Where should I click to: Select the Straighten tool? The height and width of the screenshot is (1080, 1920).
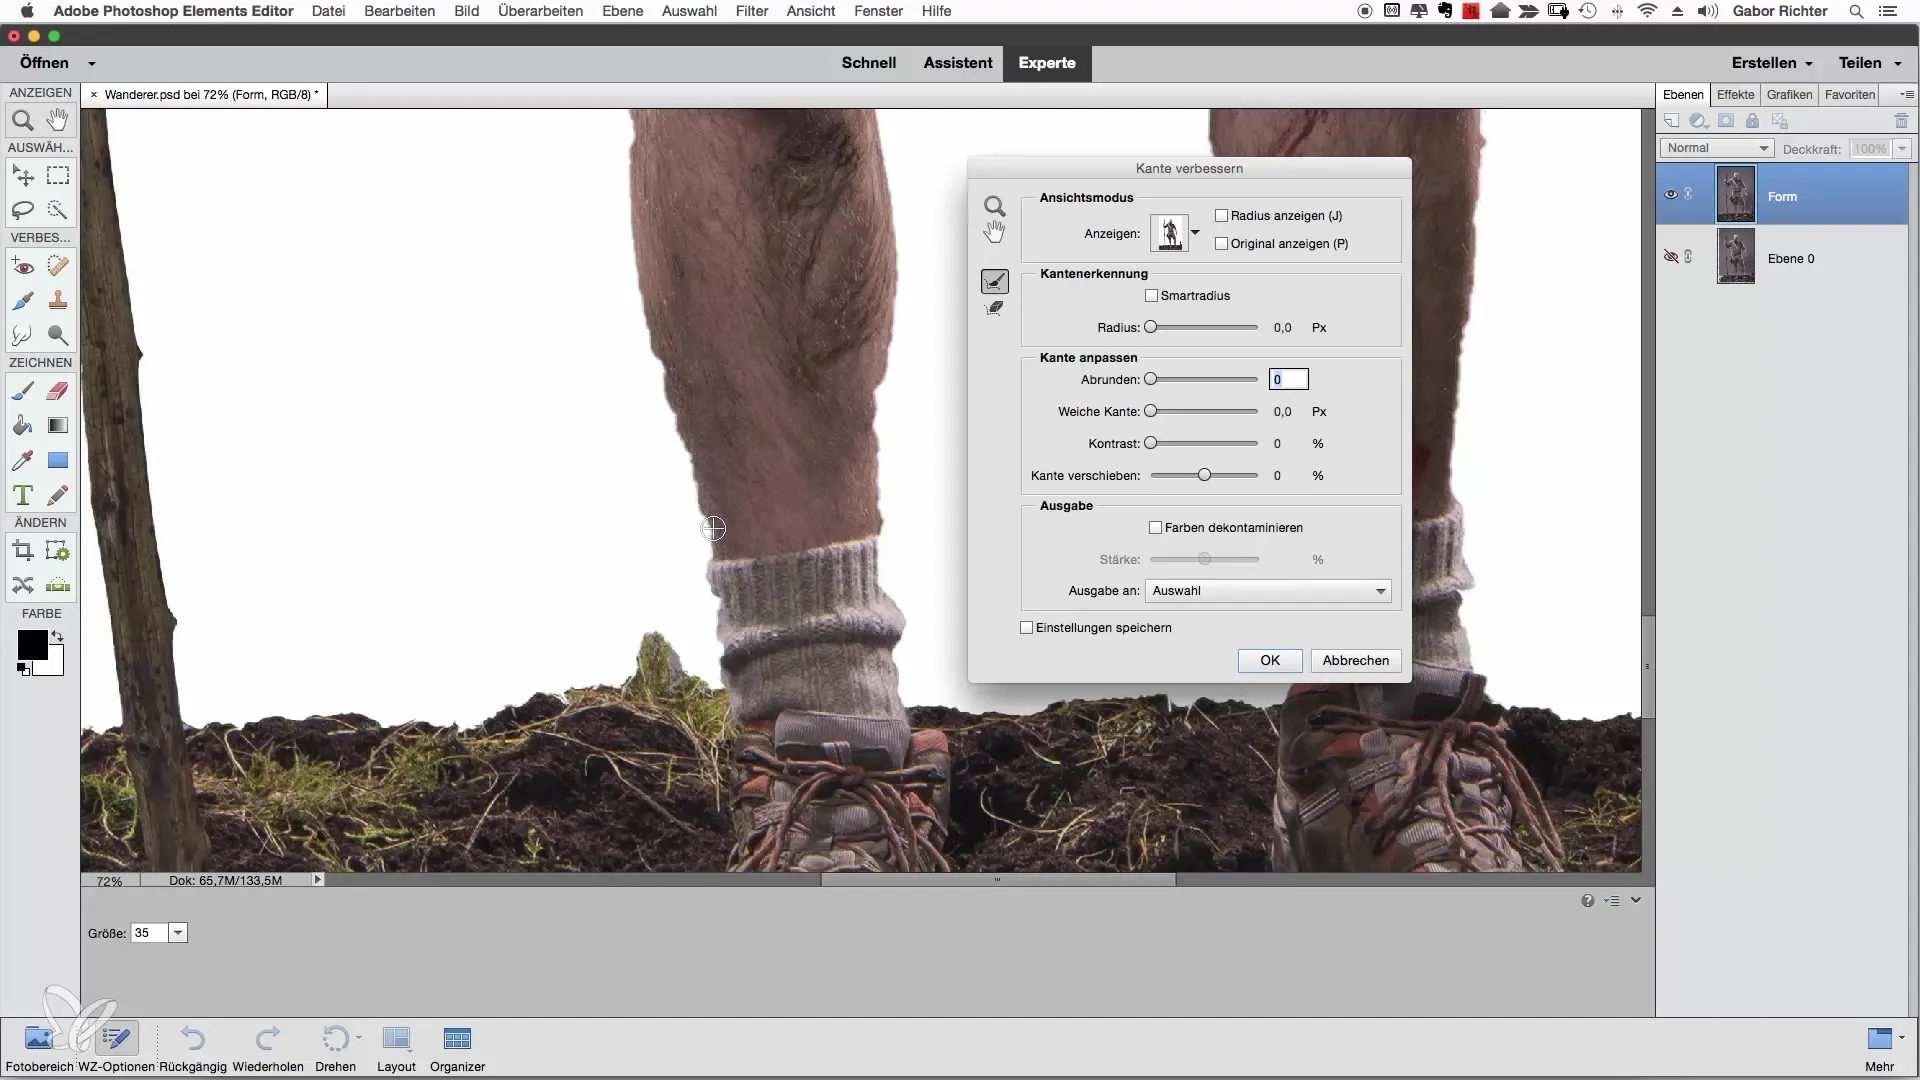pos(58,585)
